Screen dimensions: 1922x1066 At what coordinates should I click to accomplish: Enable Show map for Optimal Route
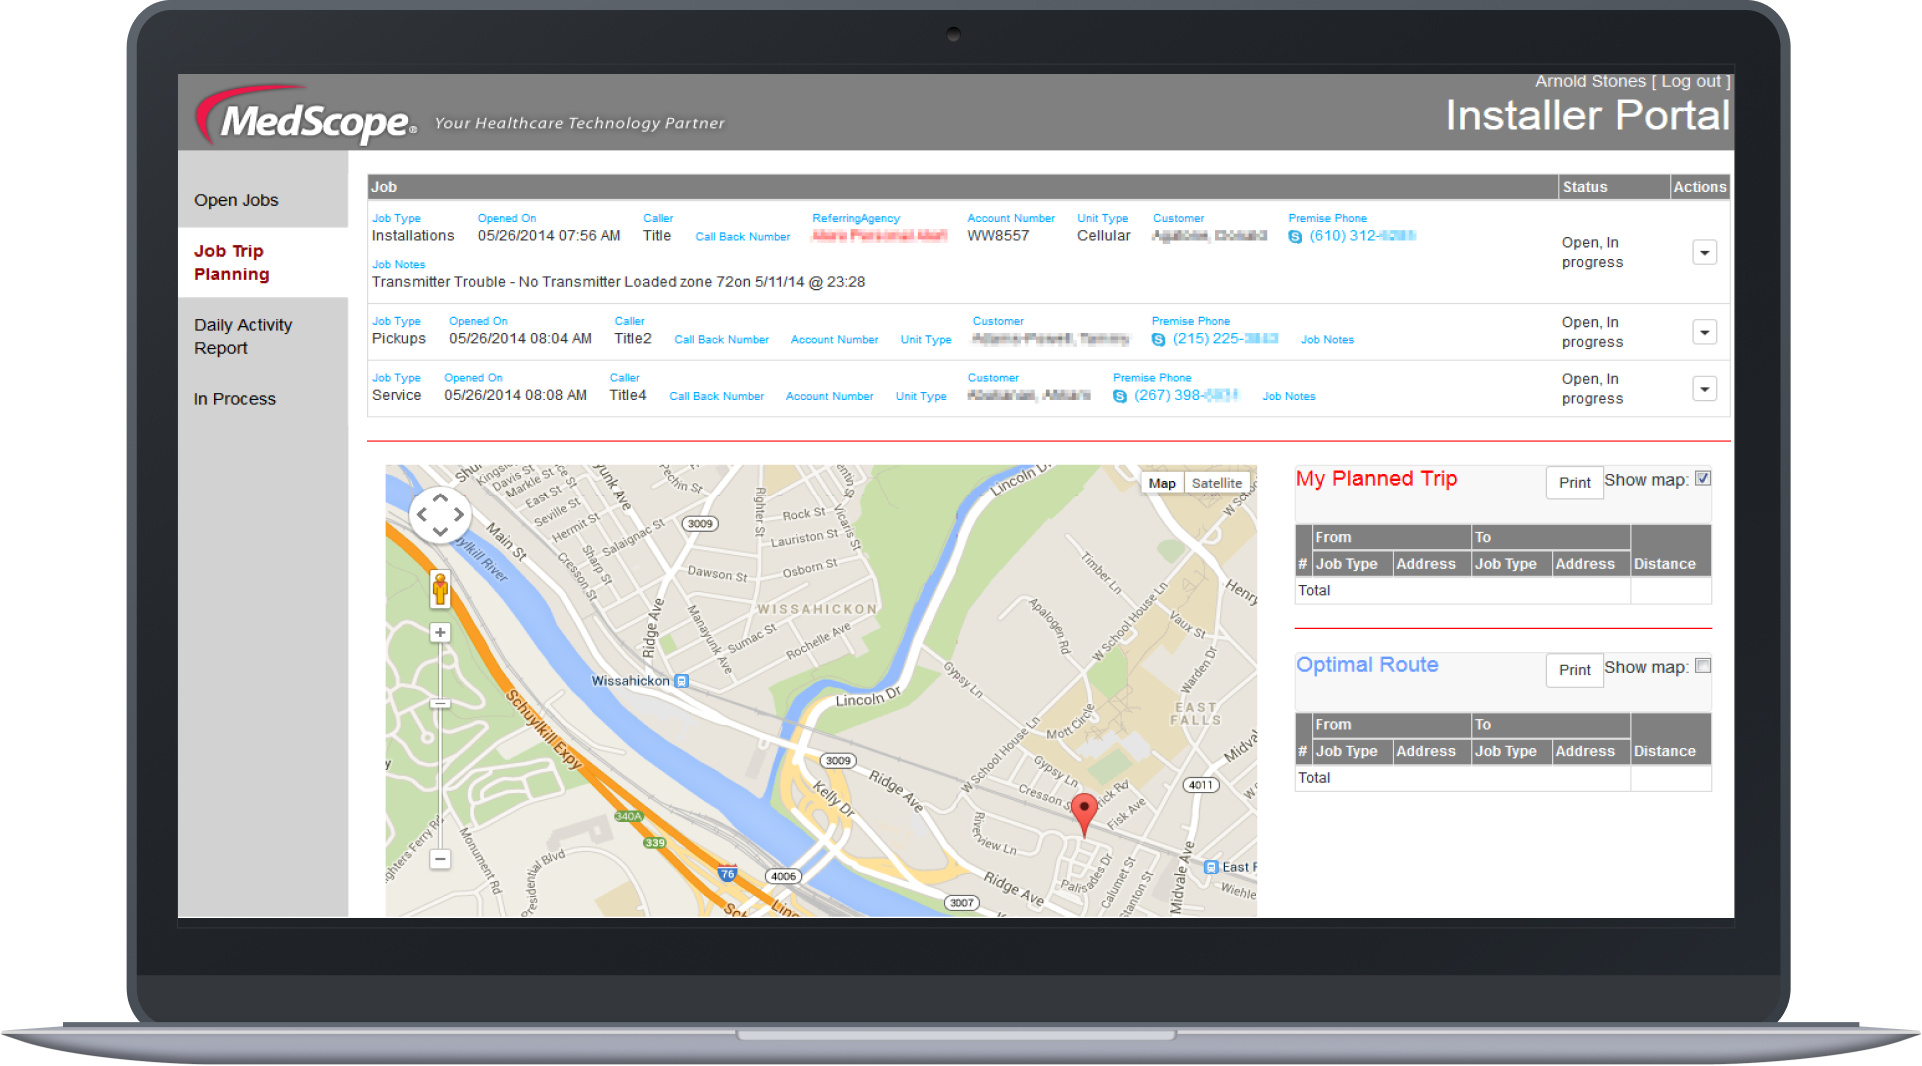pyautogui.click(x=1703, y=666)
